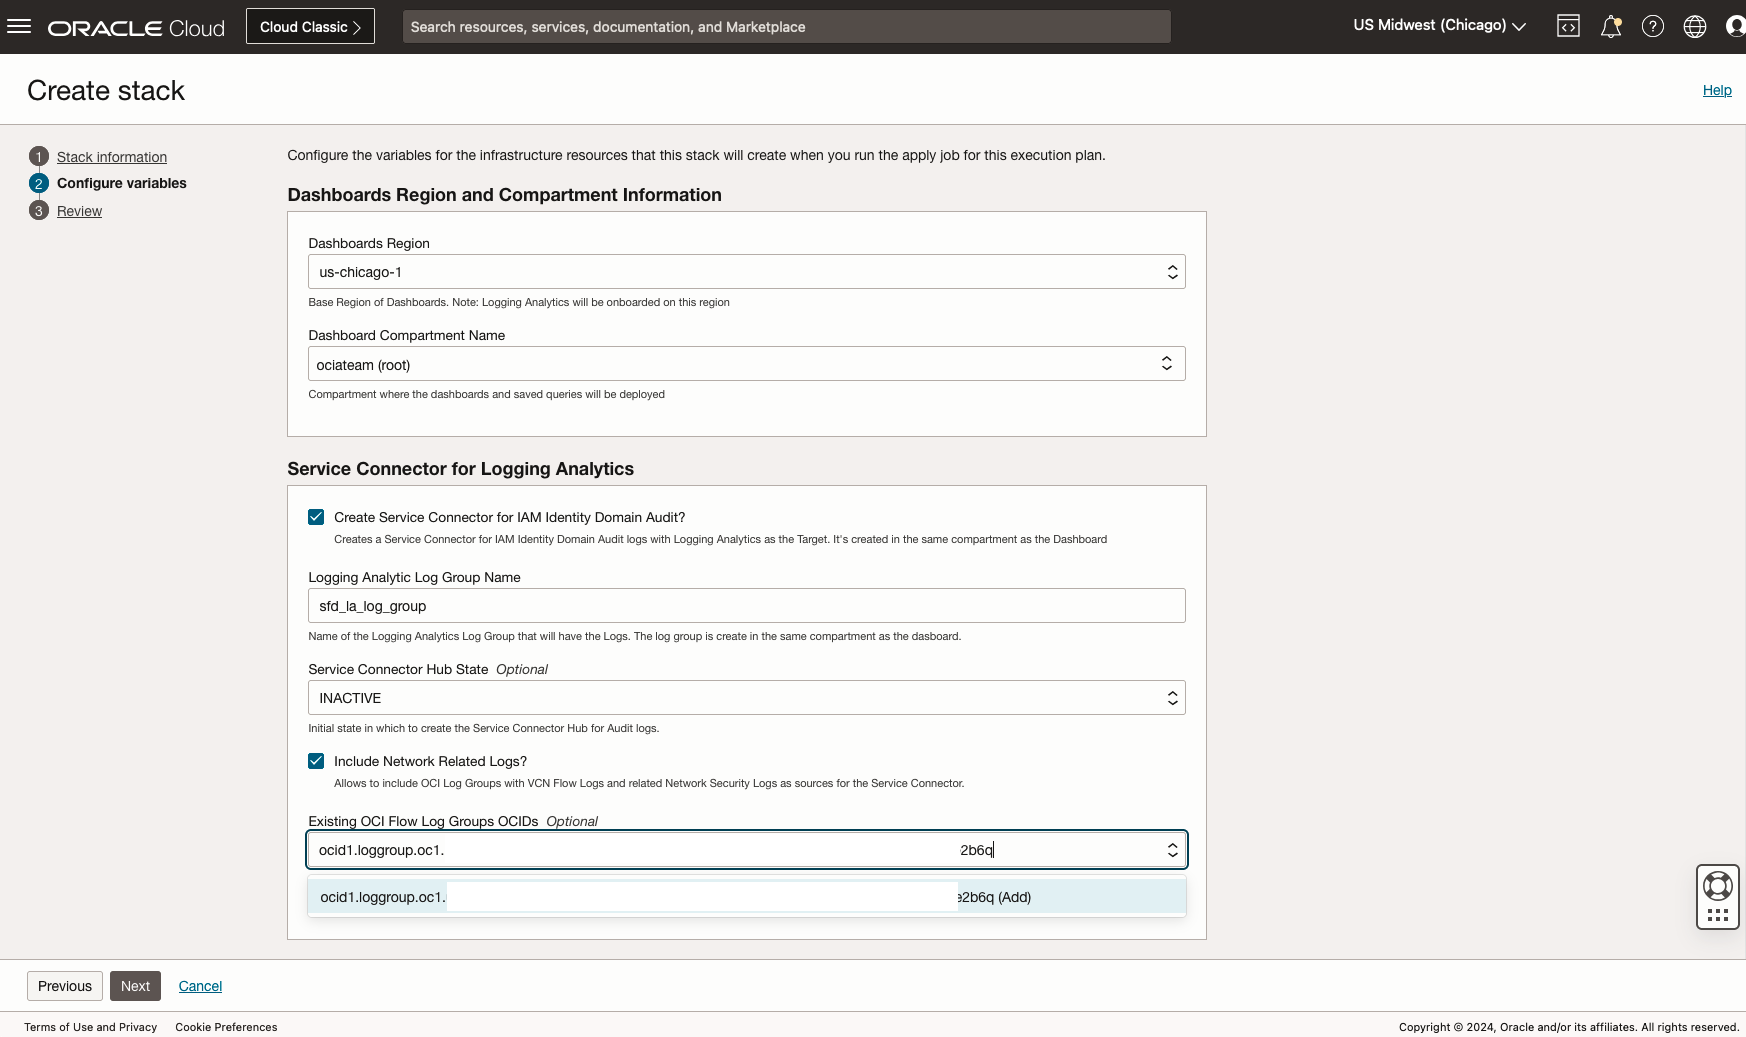Image resolution: width=1746 pixels, height=1037 pixels.
Task: Open the notifications bell
Action: click(1610, 27)
